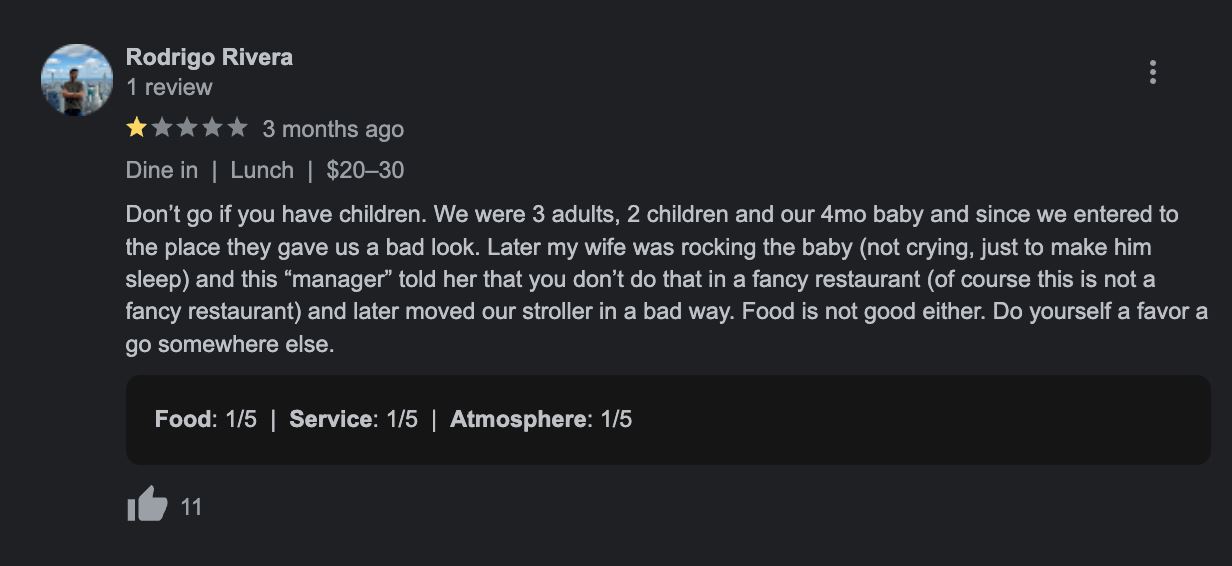Screen dimensions: 1232x566
Task: Click the Rodrigo Rivera reviewer name
Action: [x=209, y=57]
